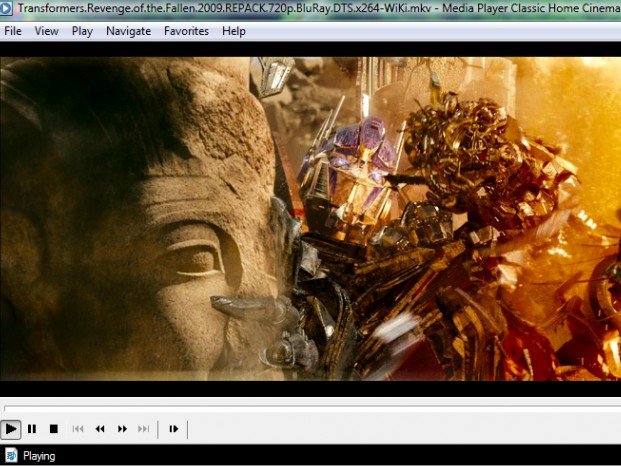621x466 pixels.
Task: Pause the movie playback
Action: point(32,429)
